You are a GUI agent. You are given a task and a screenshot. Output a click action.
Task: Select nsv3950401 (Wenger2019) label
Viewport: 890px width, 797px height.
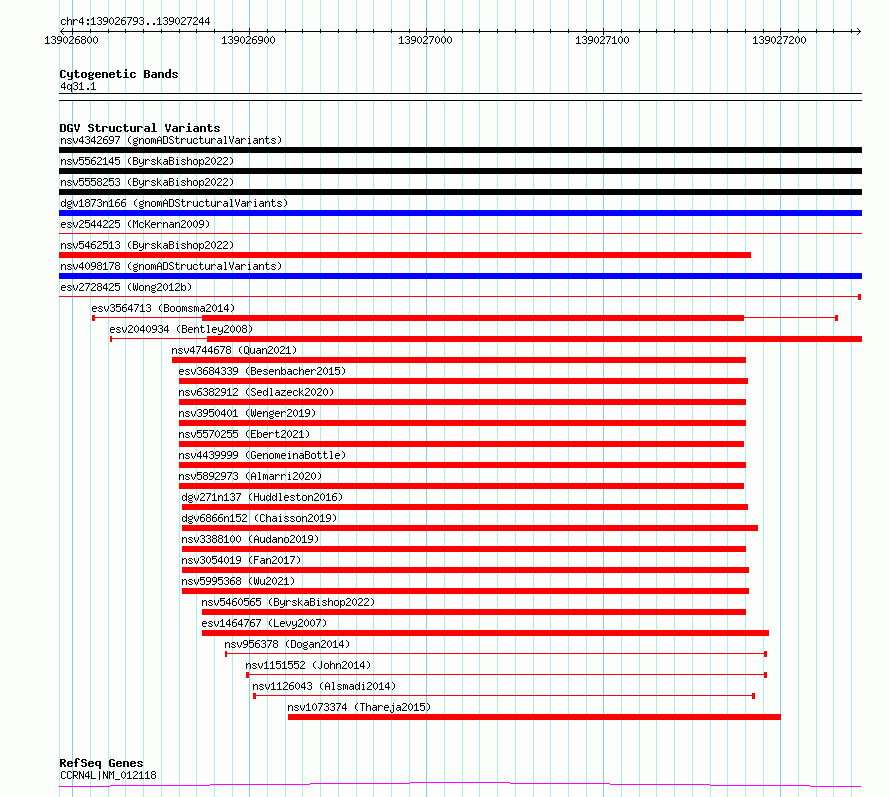(247, 413)
